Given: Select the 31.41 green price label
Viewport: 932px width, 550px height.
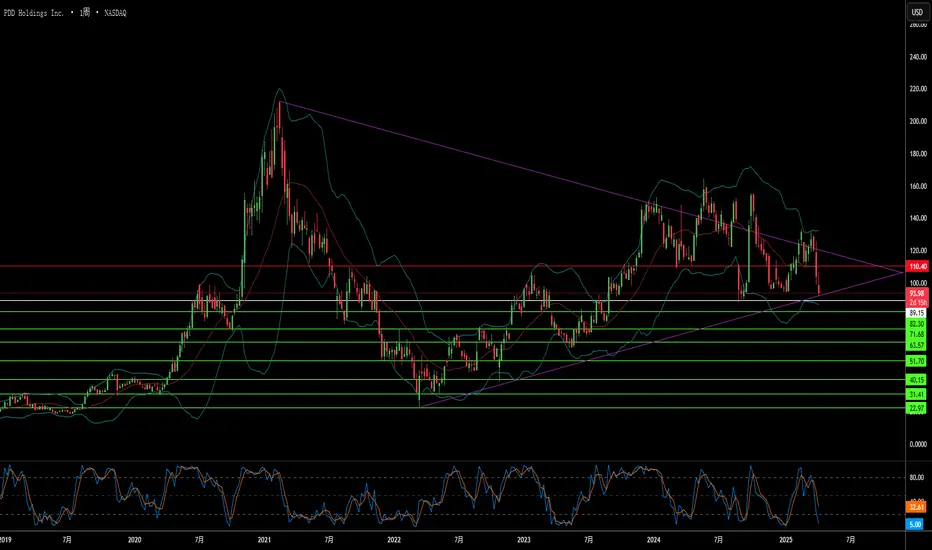Looking at the screenshot, I should (916, 395).
